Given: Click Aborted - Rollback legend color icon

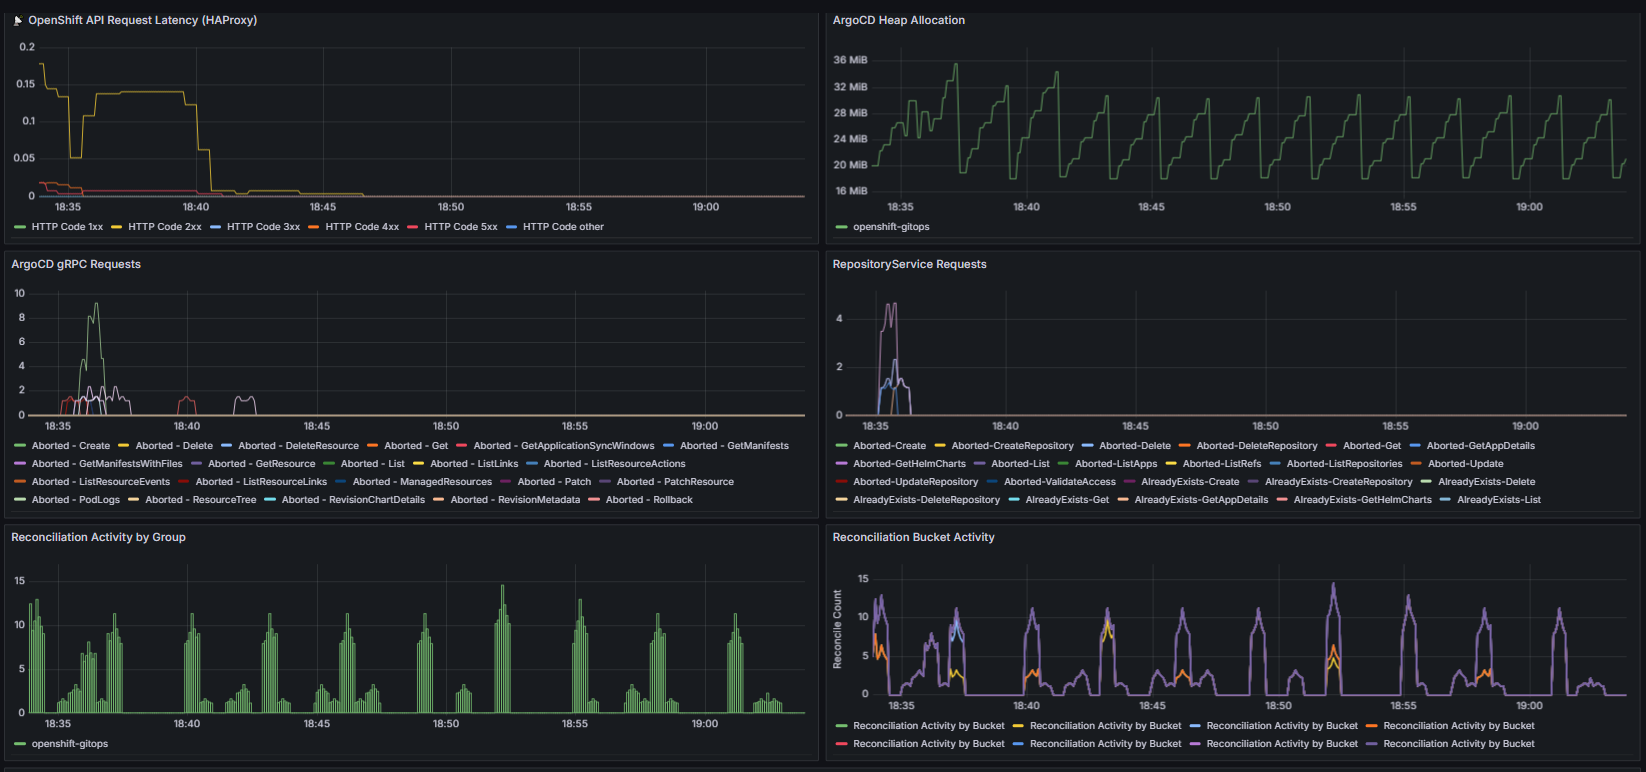Looking at the screenshot, I should [594, 500].
